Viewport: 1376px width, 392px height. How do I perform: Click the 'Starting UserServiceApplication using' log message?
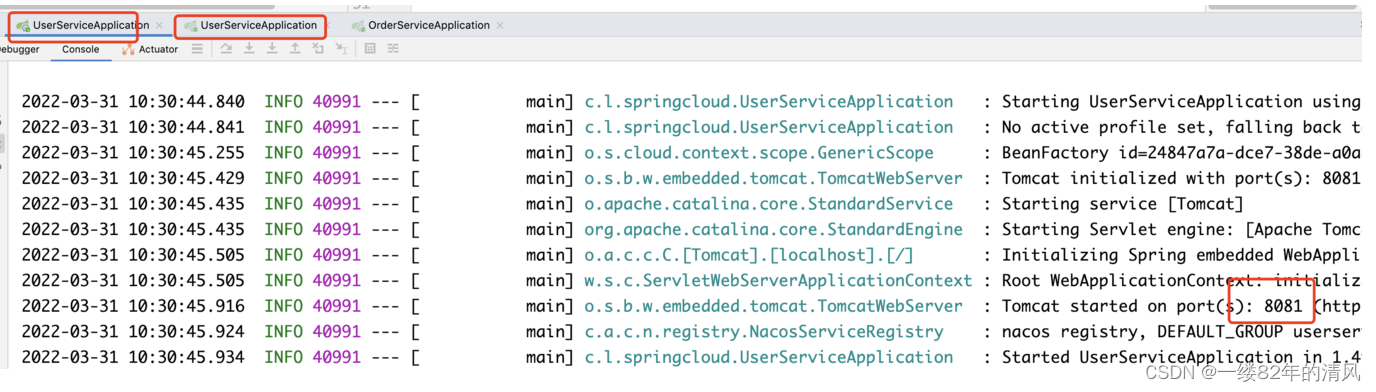1181,102
